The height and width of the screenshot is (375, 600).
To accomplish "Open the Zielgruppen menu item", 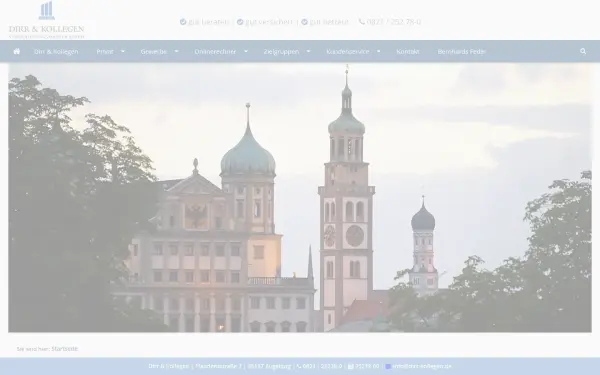I will point(281,51).
